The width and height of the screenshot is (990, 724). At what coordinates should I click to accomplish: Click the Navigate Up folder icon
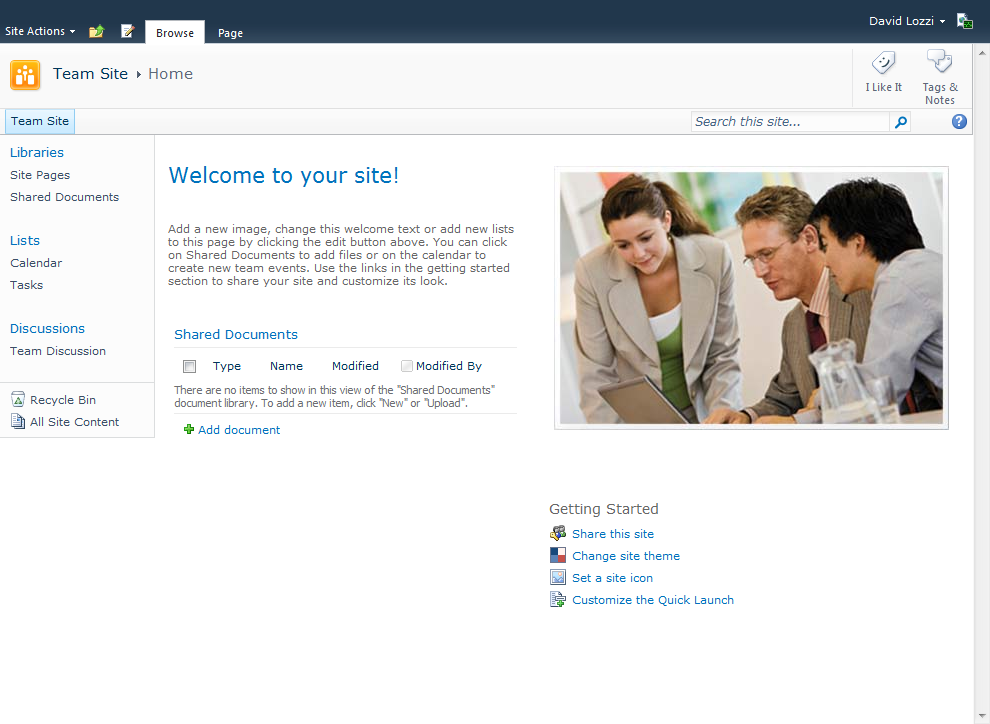tap(96, 32)
